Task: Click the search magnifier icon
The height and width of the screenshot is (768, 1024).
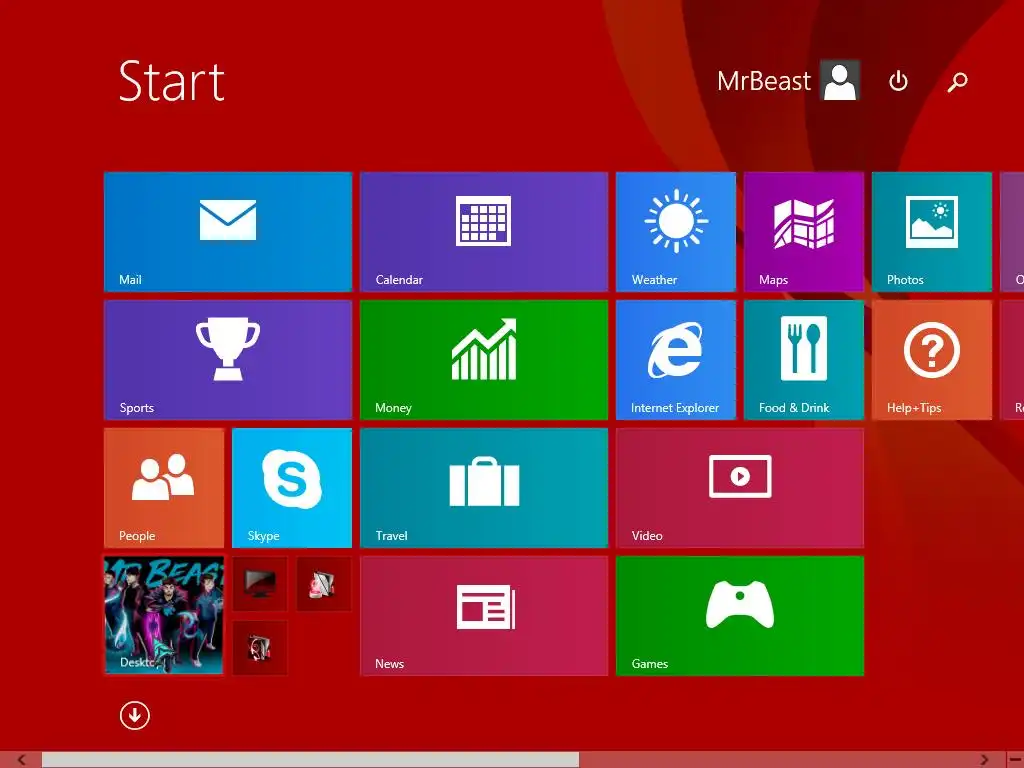Action: [x=957, y=82]
